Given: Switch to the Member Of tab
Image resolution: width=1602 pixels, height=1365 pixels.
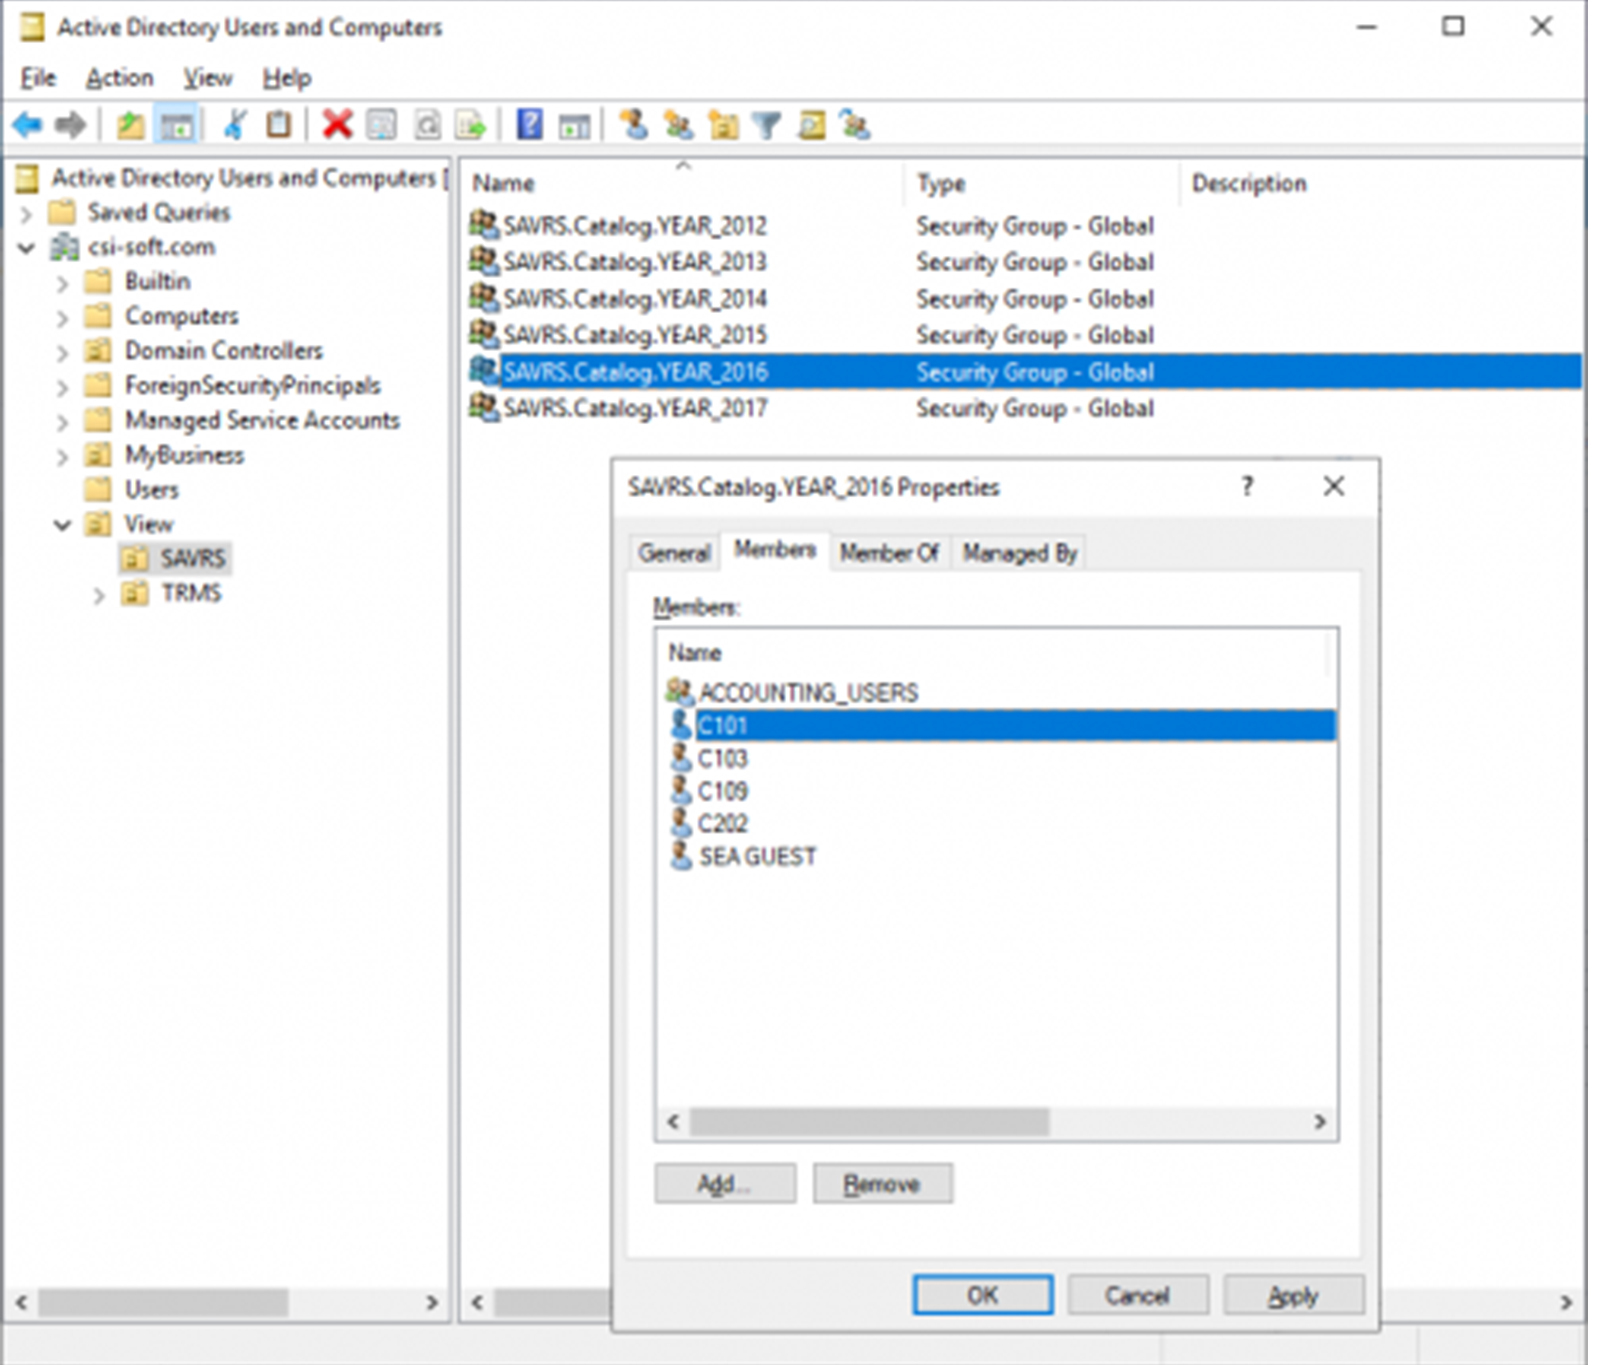Looking at the screenshot, I should [889, 551].
